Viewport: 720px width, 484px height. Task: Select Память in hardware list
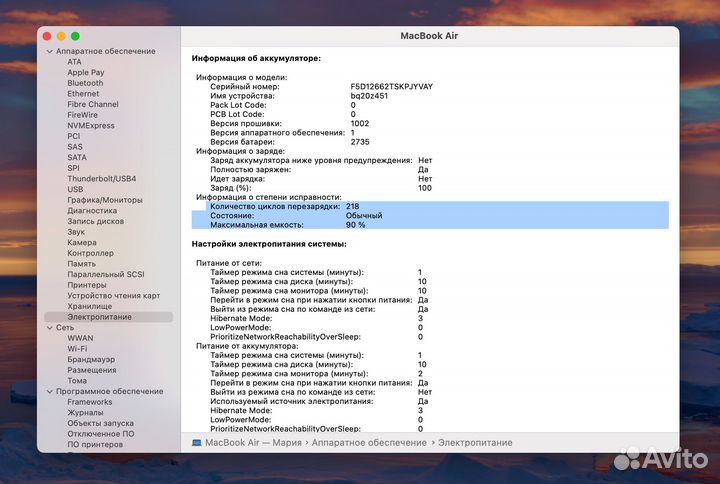point(81,264)
